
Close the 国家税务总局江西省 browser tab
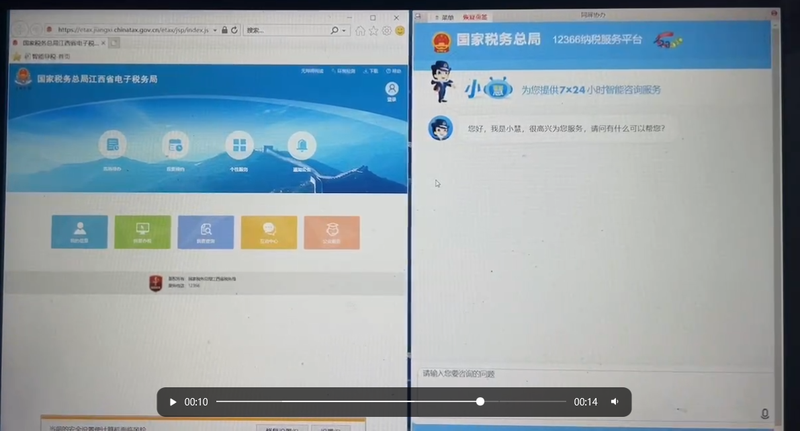(103, 43)
